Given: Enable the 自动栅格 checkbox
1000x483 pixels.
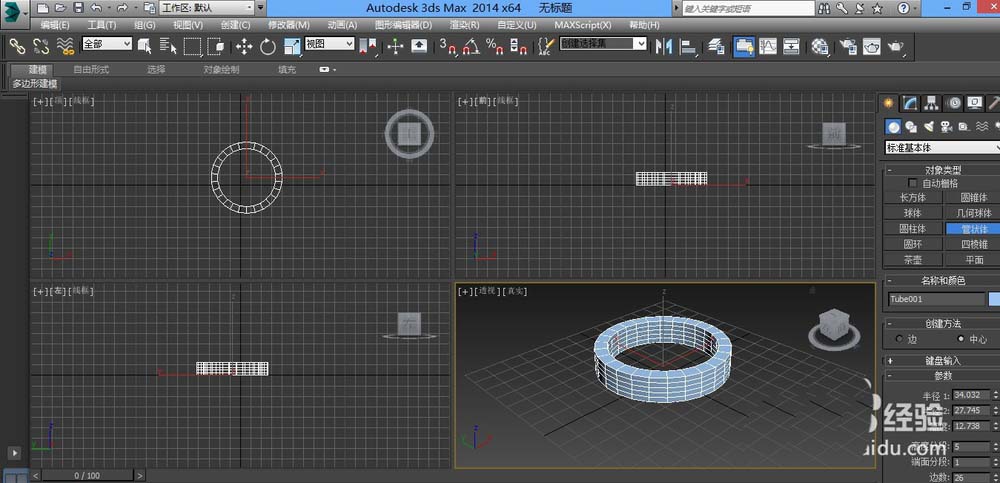Looking at the screenshot, I should click(x=913, y=183).
